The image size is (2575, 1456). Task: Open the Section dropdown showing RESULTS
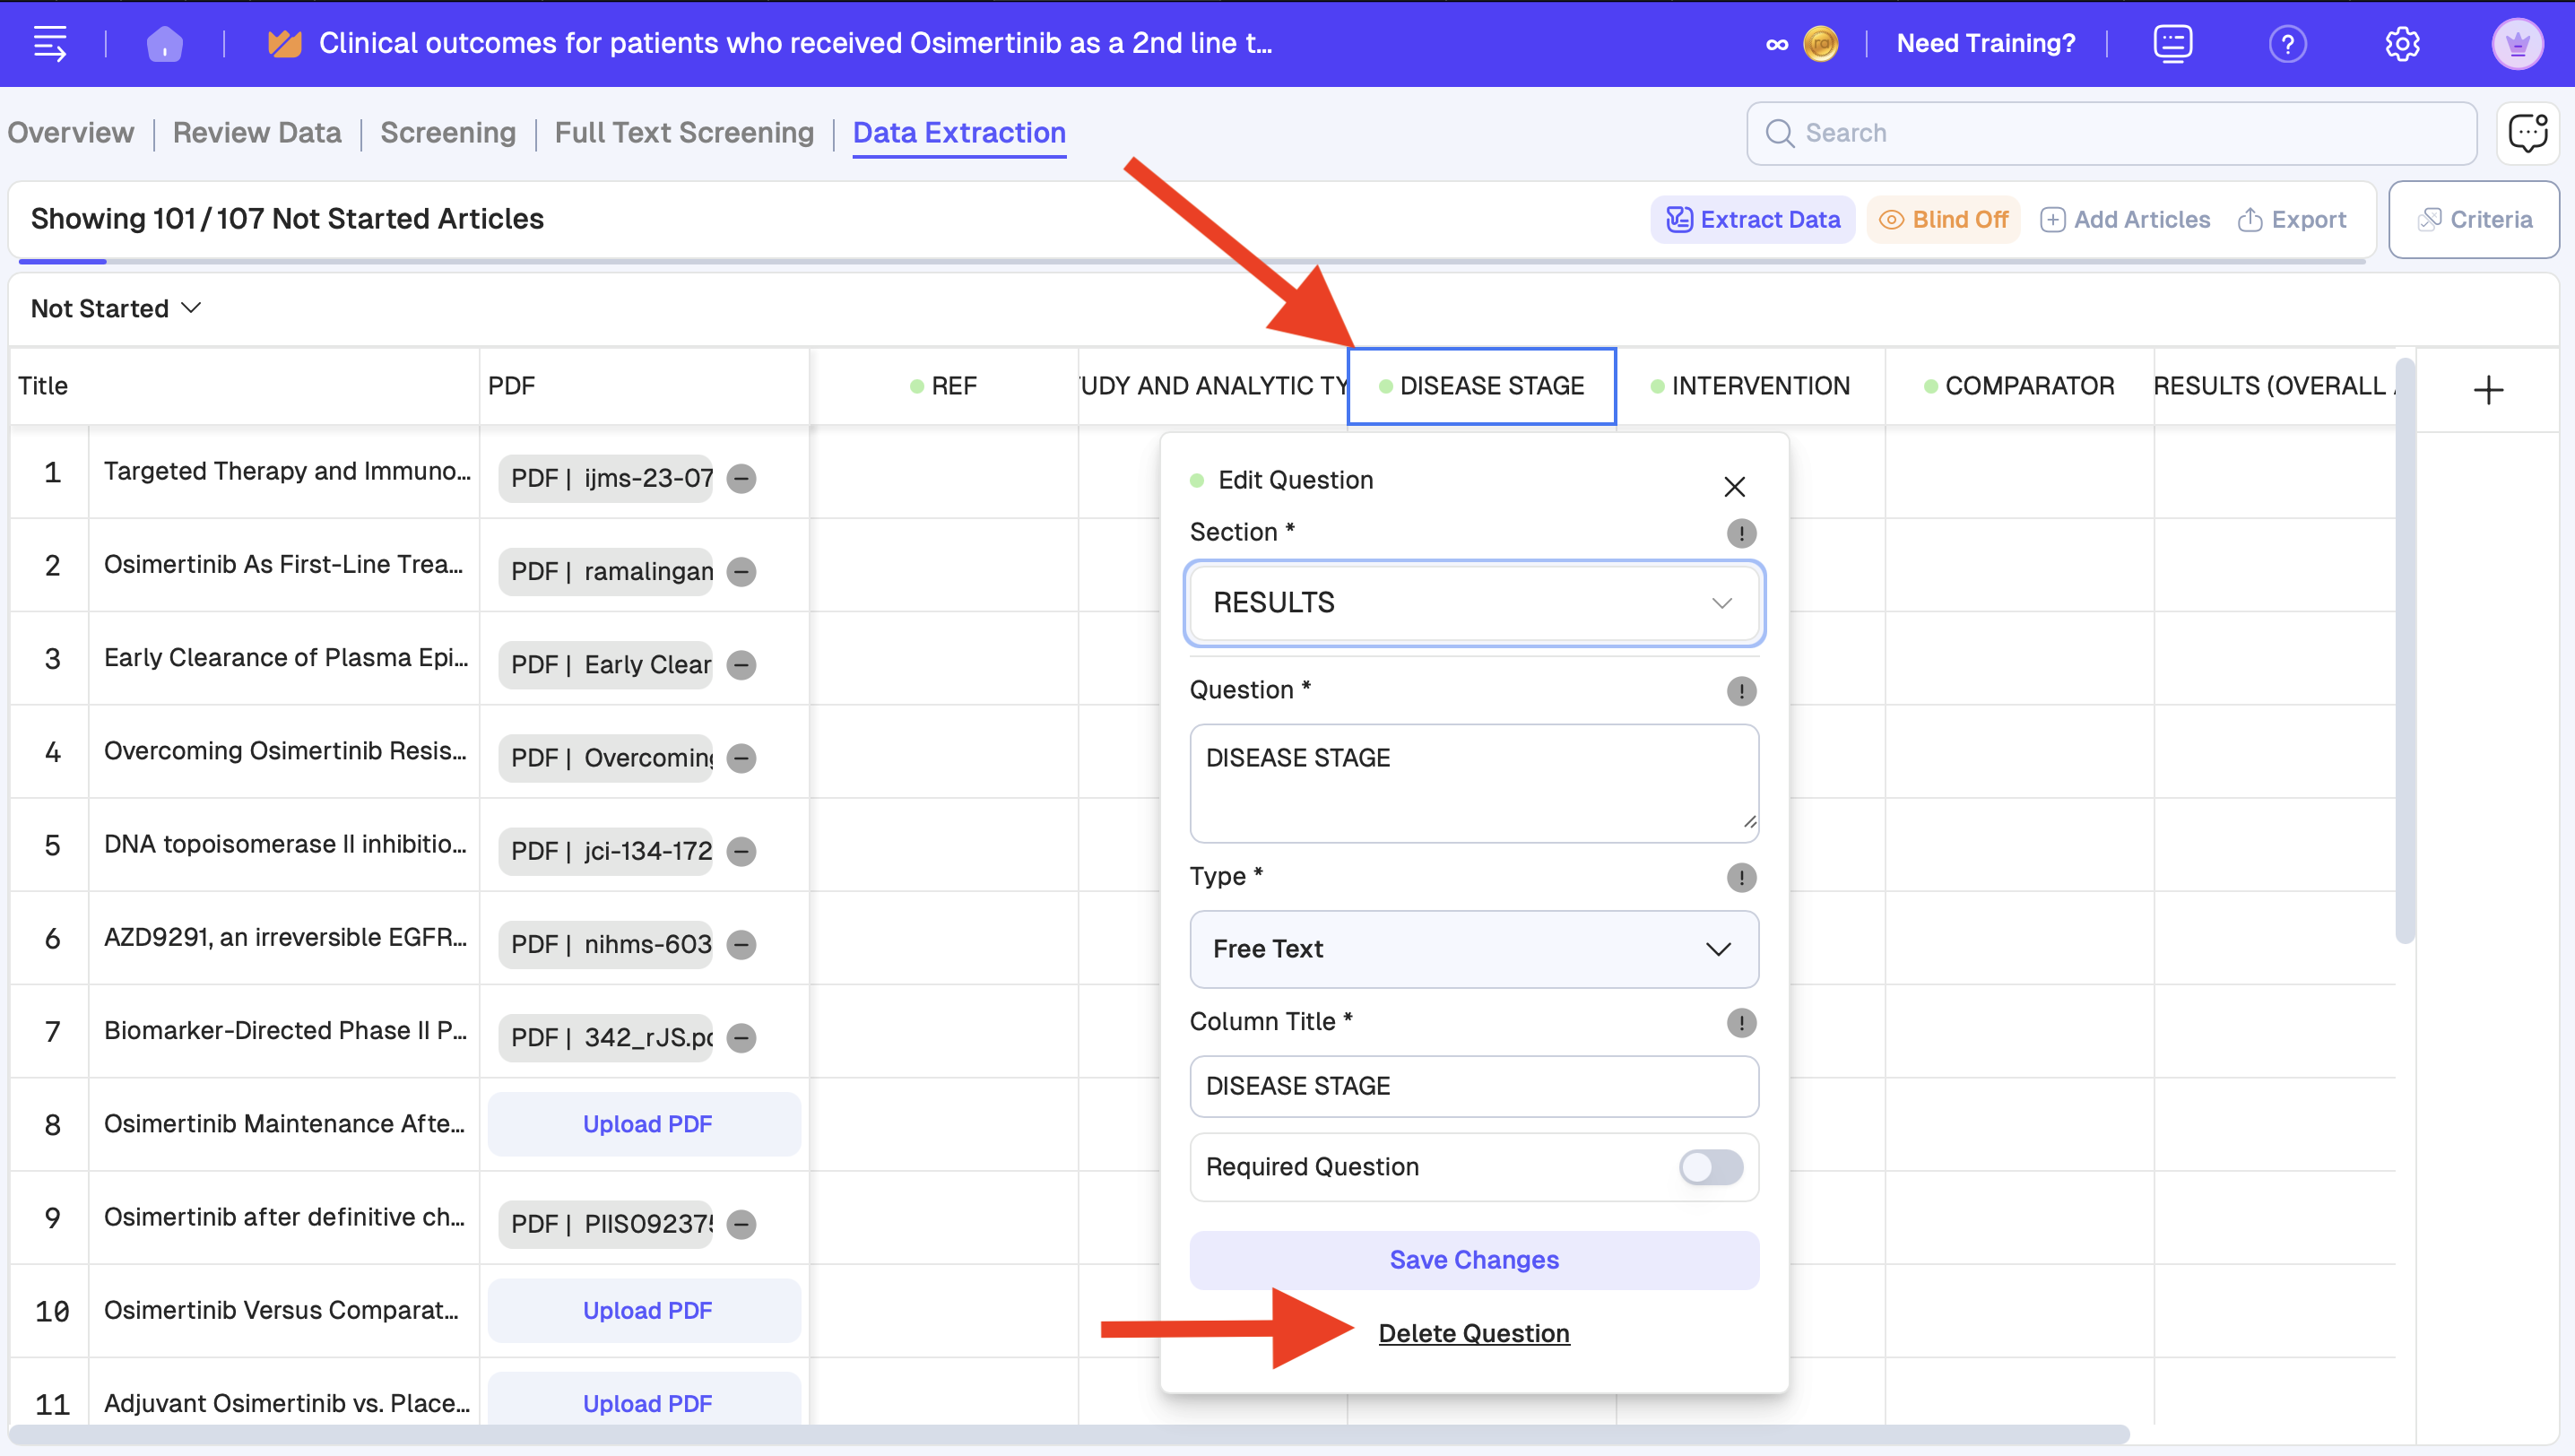(x=1473, y=602)
